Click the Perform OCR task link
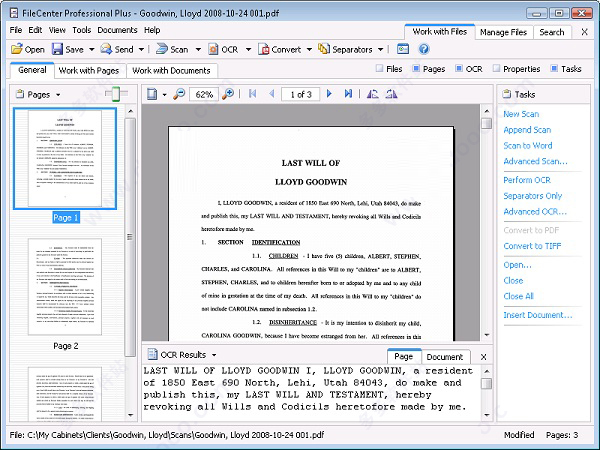Image resolution: width=600 pixels, height=450 pixels. 526,180
